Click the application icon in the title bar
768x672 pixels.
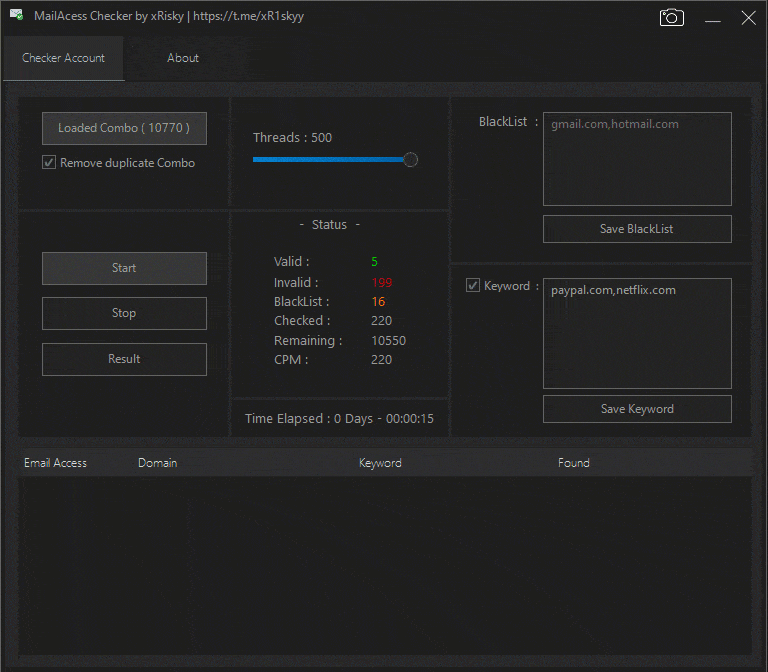click(16, 16)
